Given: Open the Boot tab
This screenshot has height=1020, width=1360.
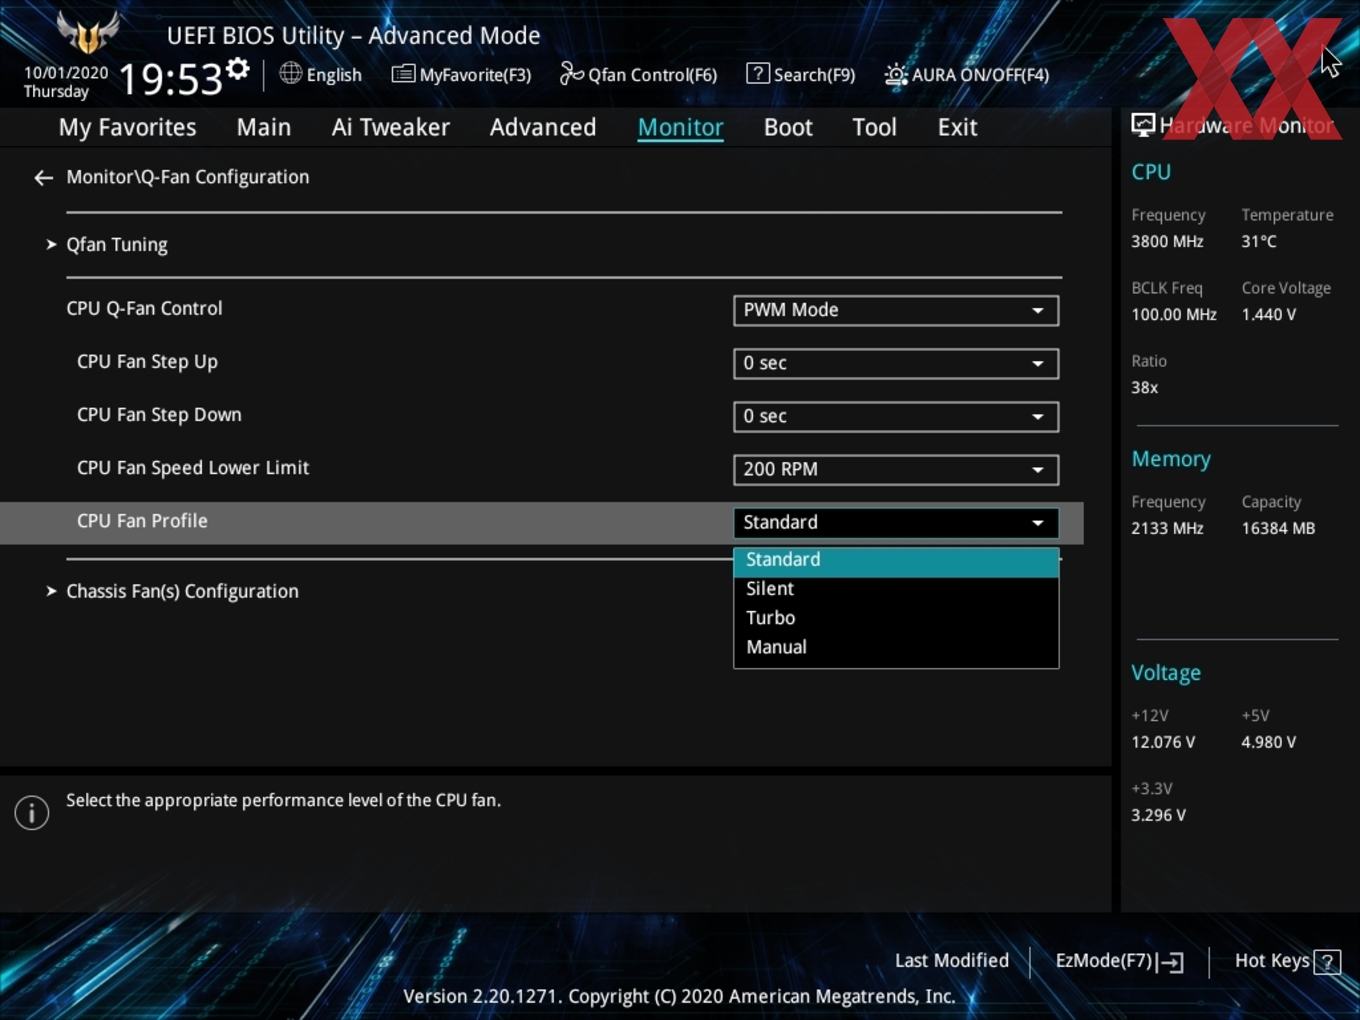Looking at the screenshot, I should coord(788,127).
